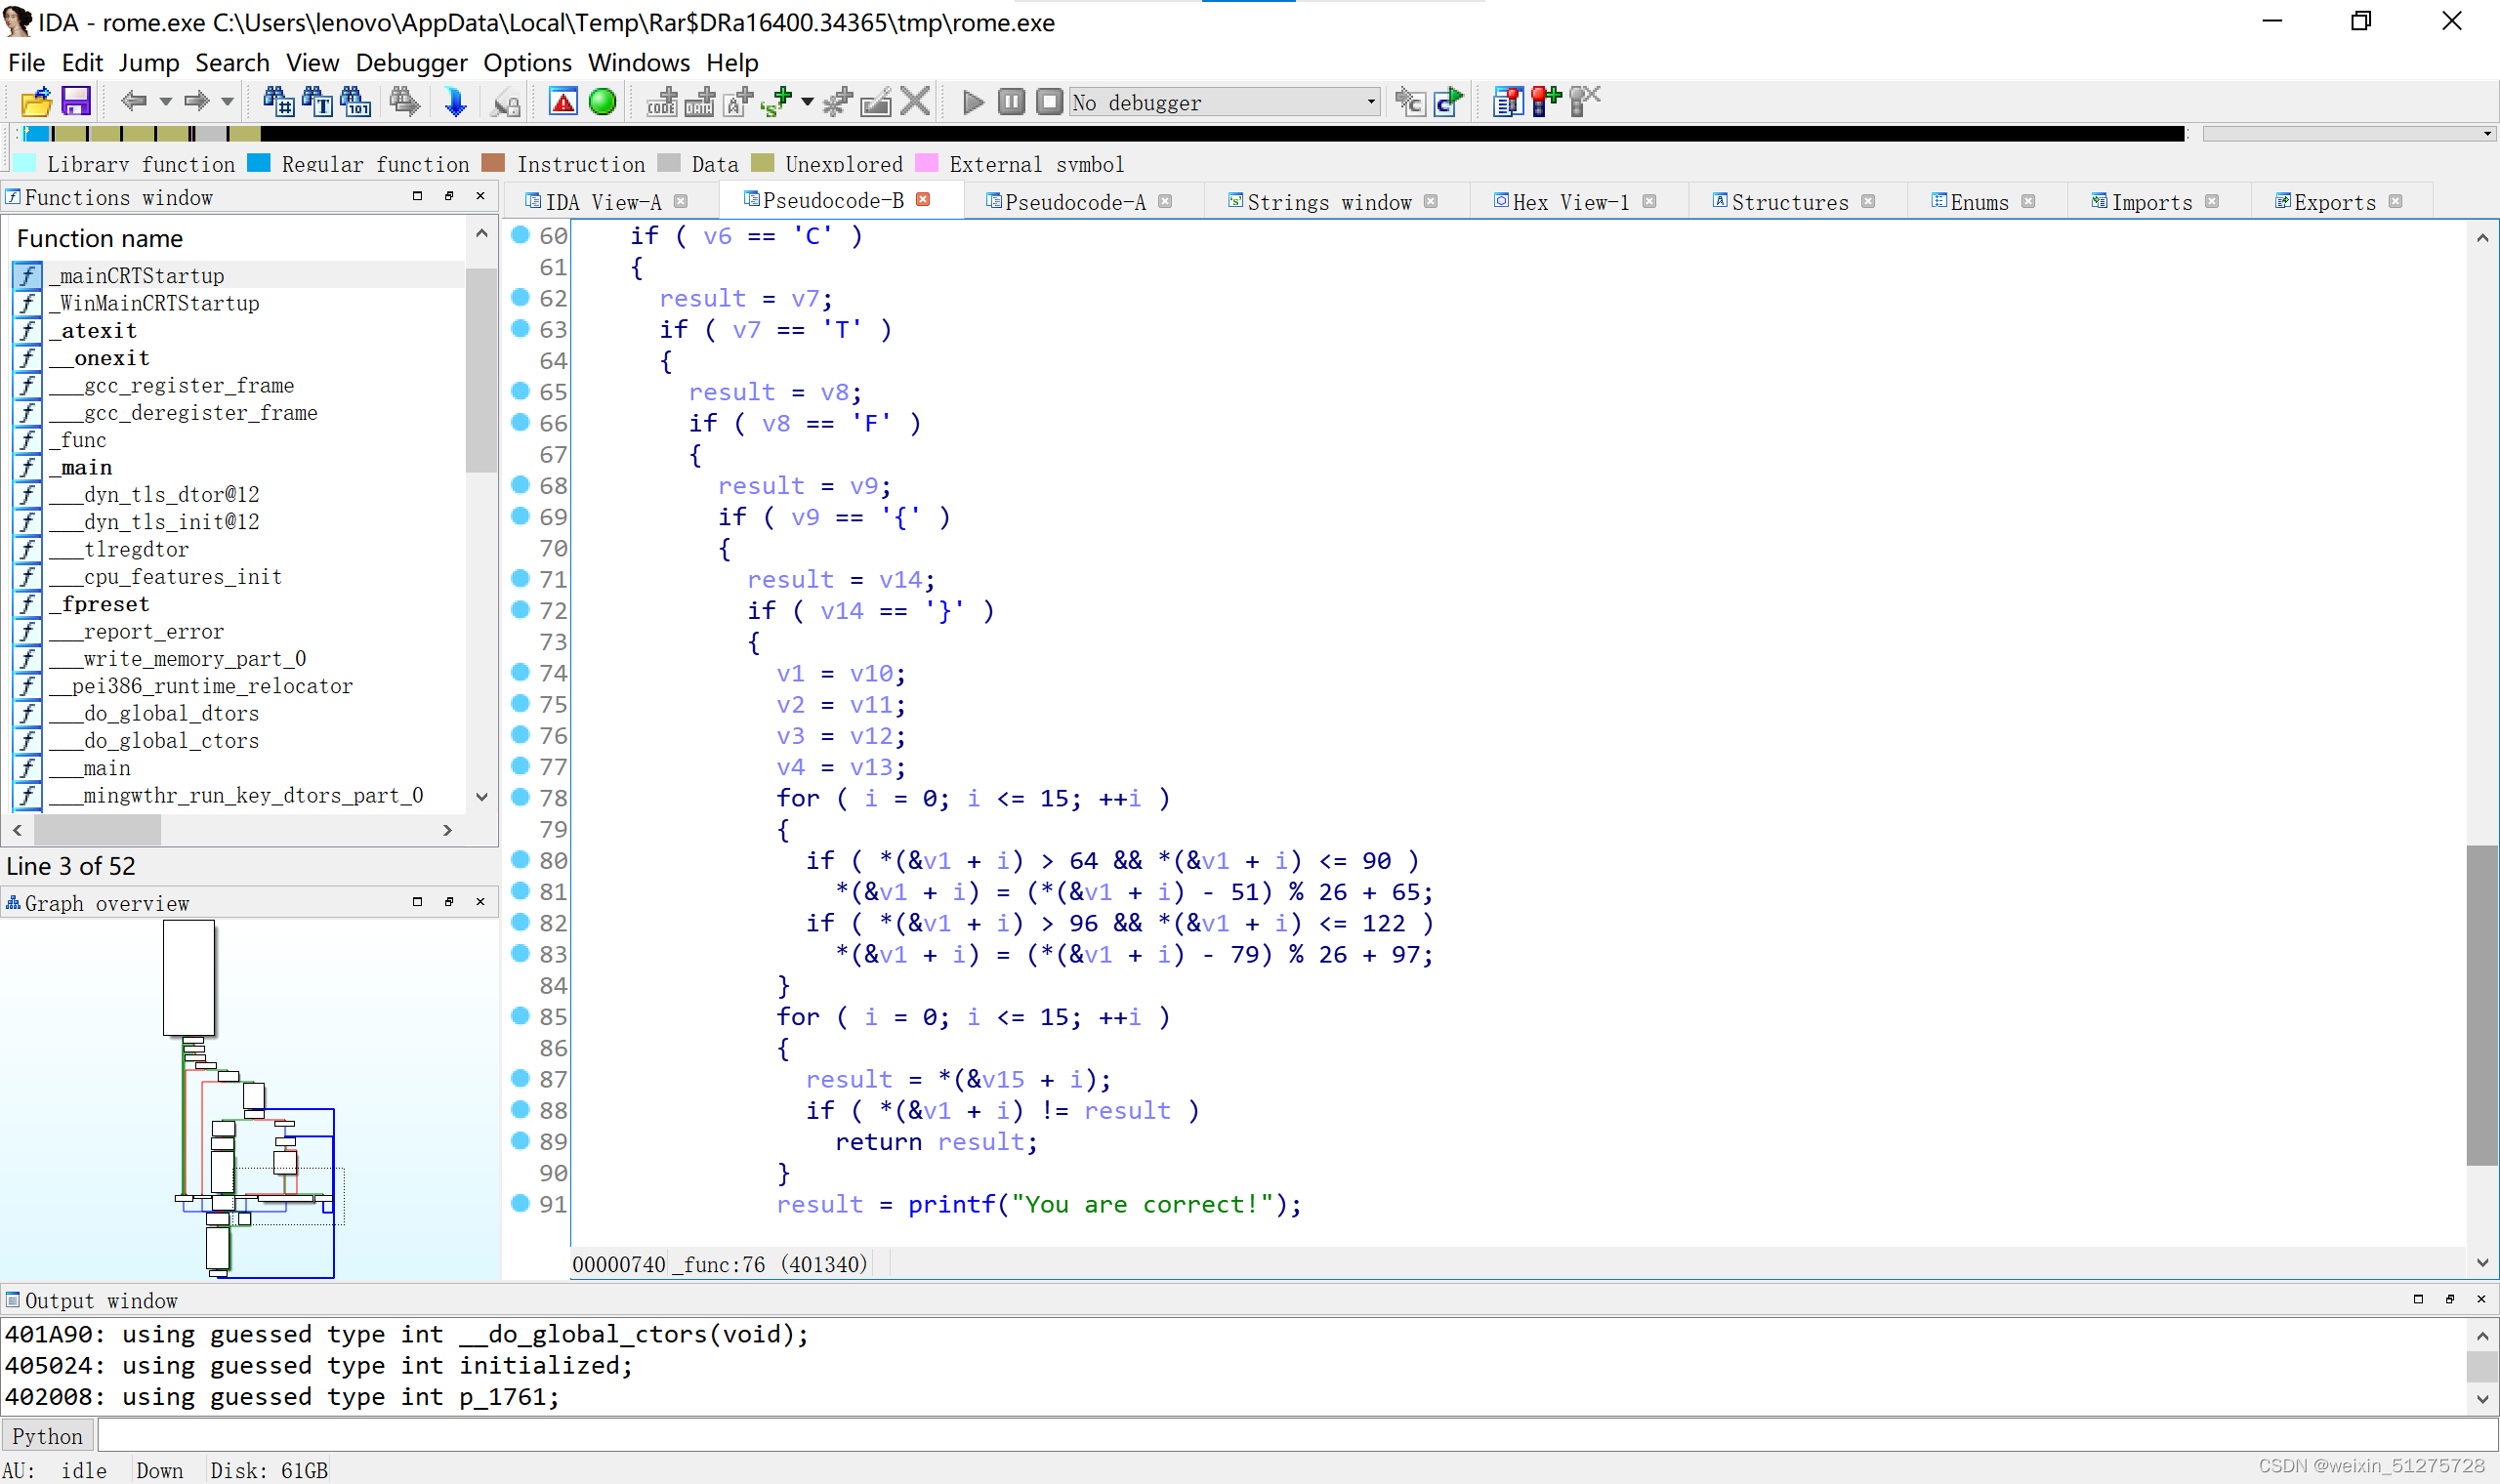Toggle breakpoint dot at line 72
The width and height of the screenshot is (2500, 1484).
click(520, 610)
